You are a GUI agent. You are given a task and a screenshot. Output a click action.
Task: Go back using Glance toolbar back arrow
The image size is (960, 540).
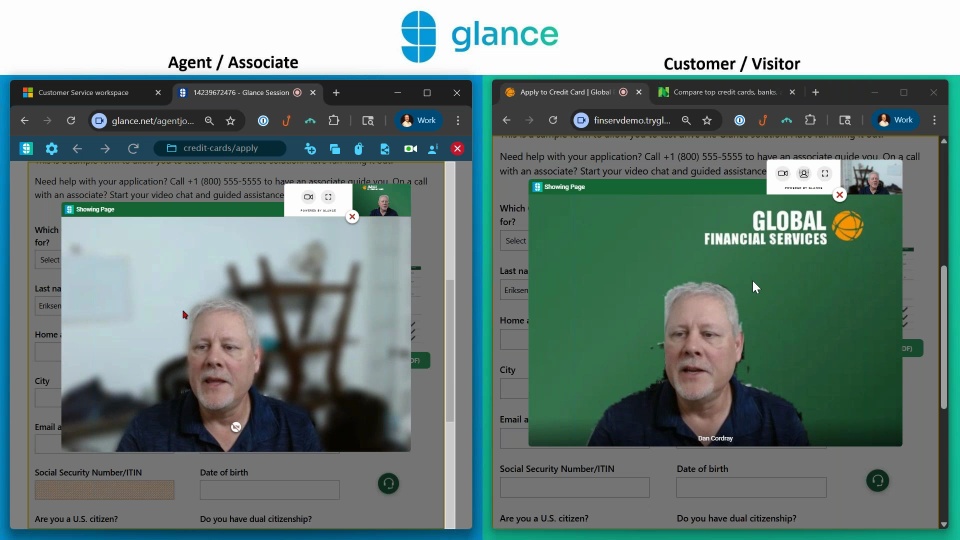pos(77,148)
